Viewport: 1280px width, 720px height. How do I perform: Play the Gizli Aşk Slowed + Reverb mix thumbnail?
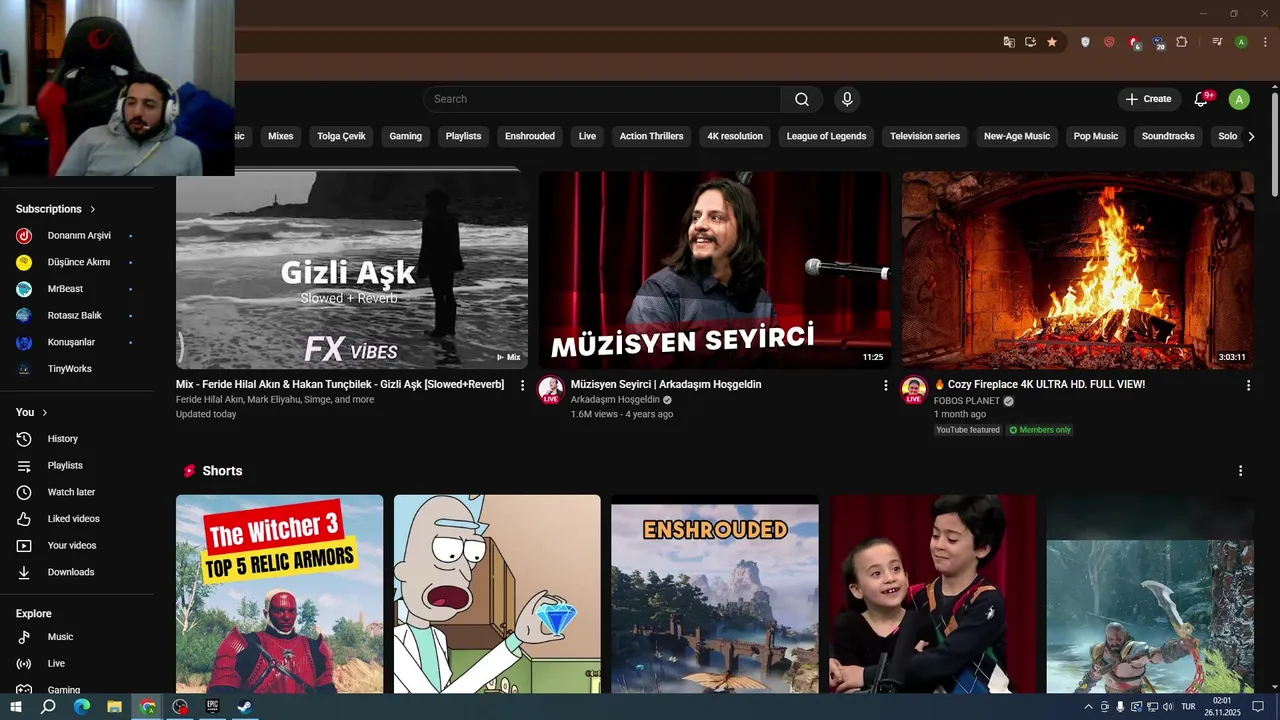click(352, 270)
